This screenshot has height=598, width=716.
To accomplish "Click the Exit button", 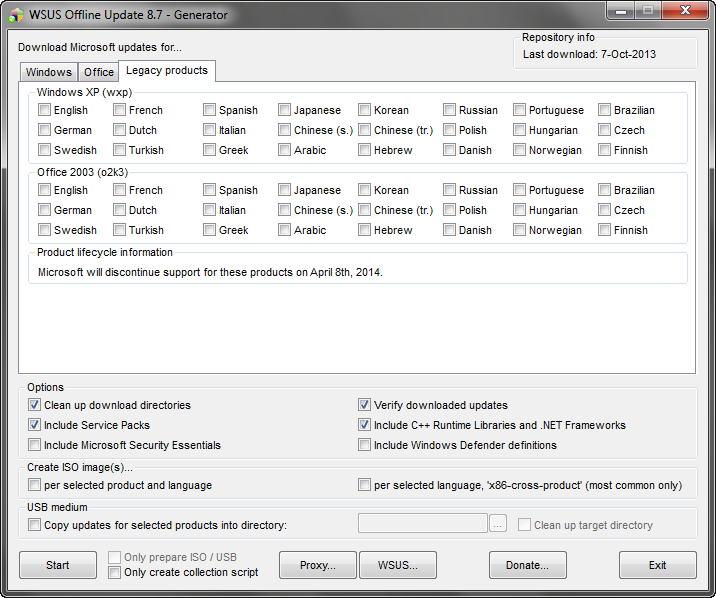I will [658, 565].
